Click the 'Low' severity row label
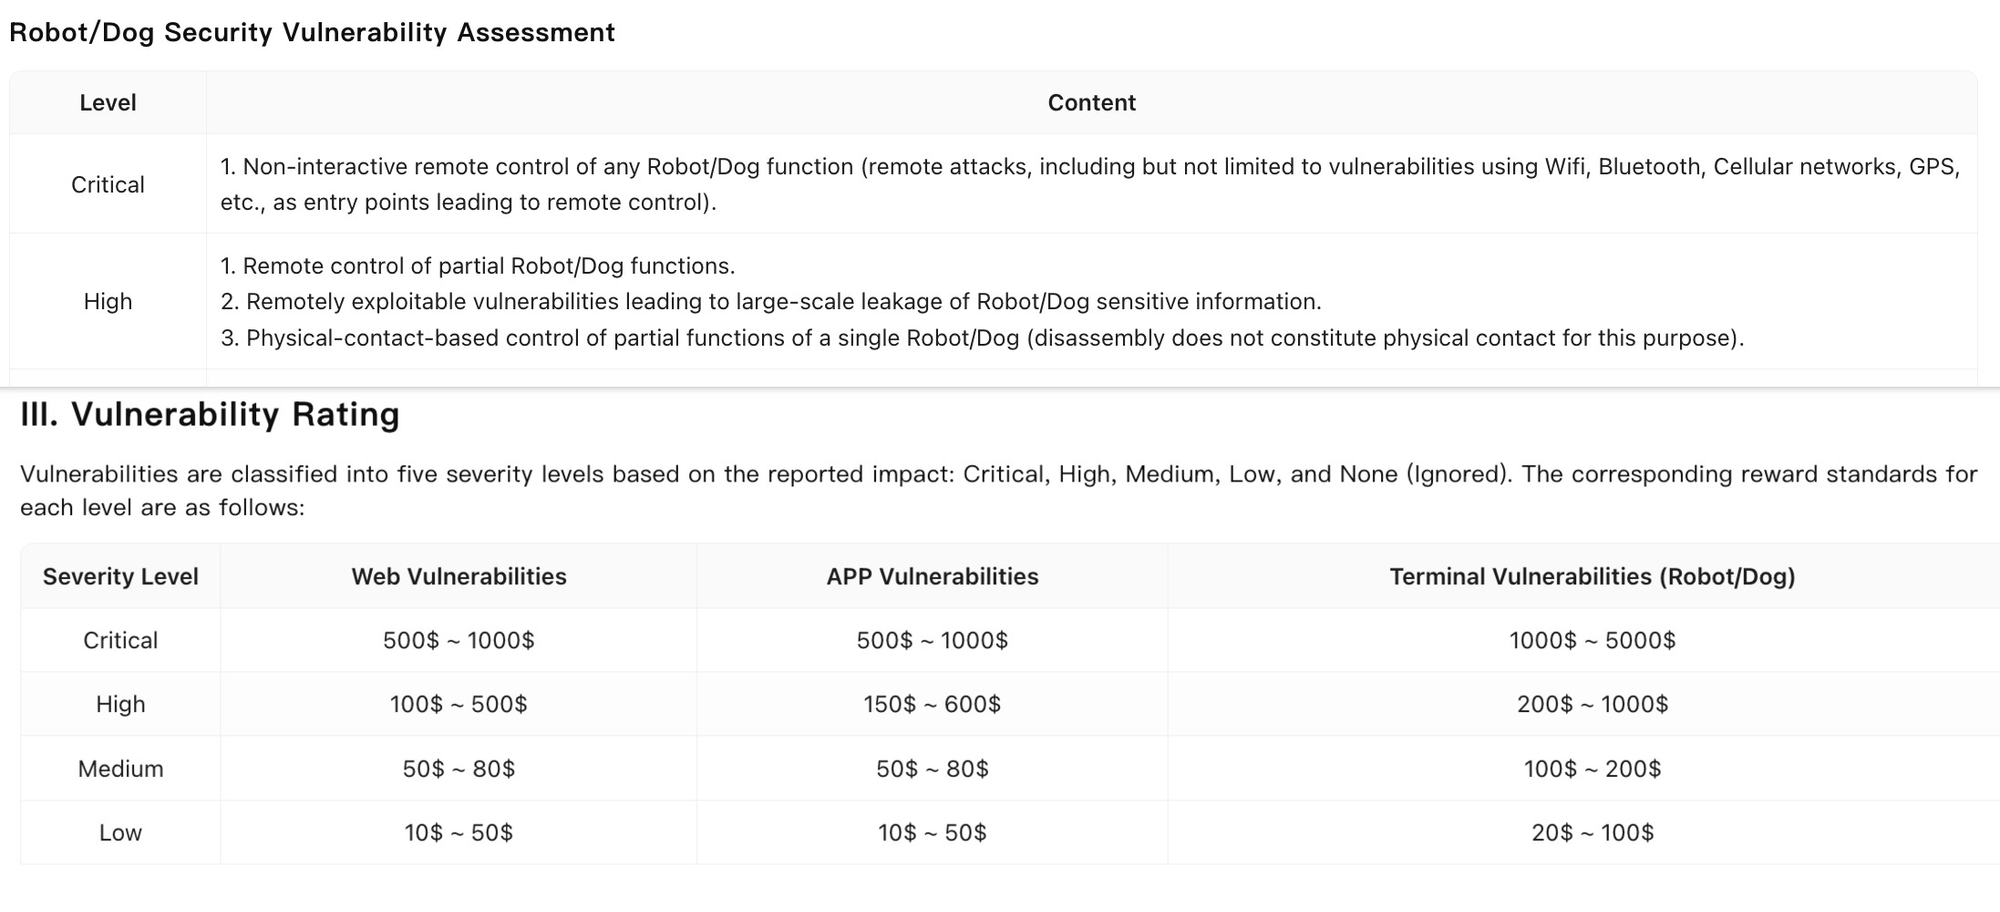Screen dimensions: 2000x912 120,833
